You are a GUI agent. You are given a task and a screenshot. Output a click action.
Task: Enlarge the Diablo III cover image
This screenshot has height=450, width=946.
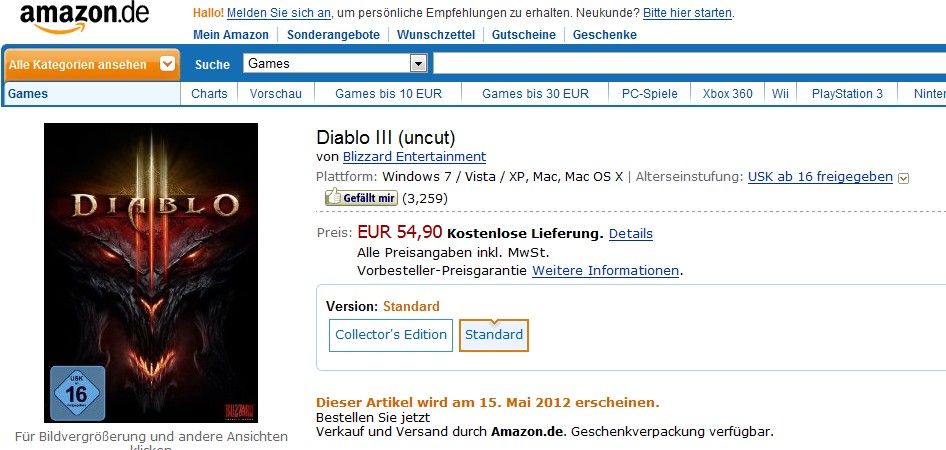tap(151, 272)
